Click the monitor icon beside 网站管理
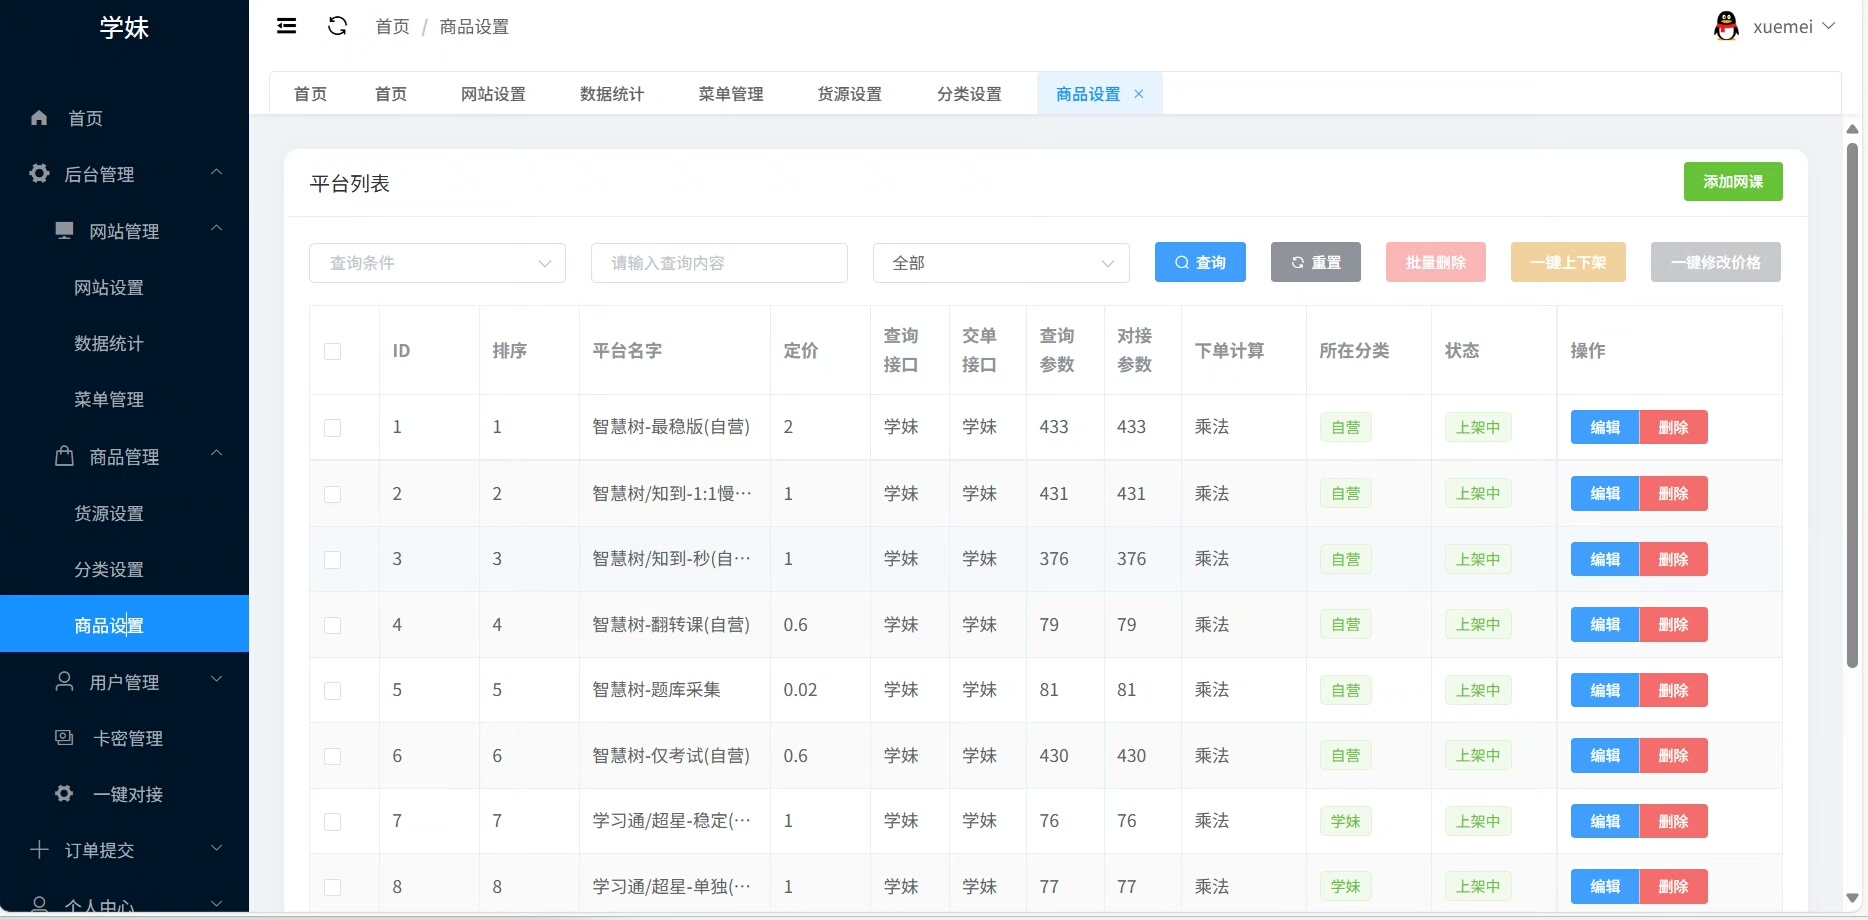The width and height of the screenshot is (1868, 920). 64,231
